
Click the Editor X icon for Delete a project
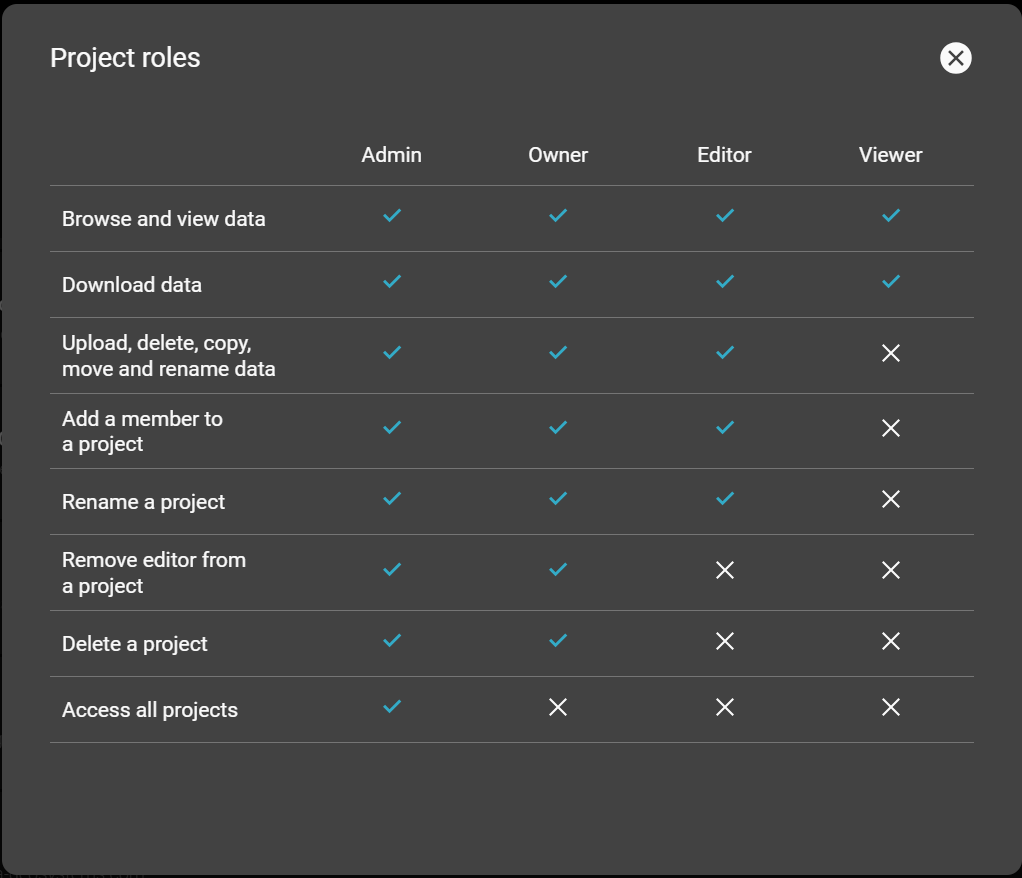click(x=725, y=641)
